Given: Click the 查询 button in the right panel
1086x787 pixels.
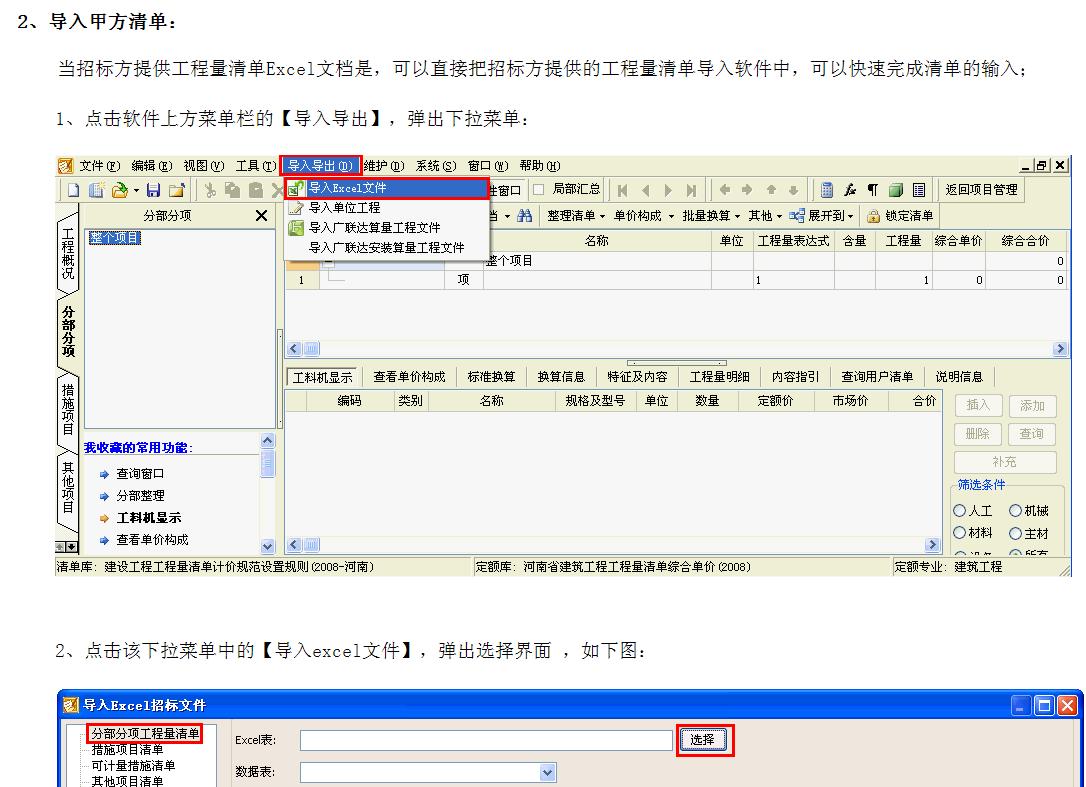Looking at the screenshot, I should pos(1032,434).
